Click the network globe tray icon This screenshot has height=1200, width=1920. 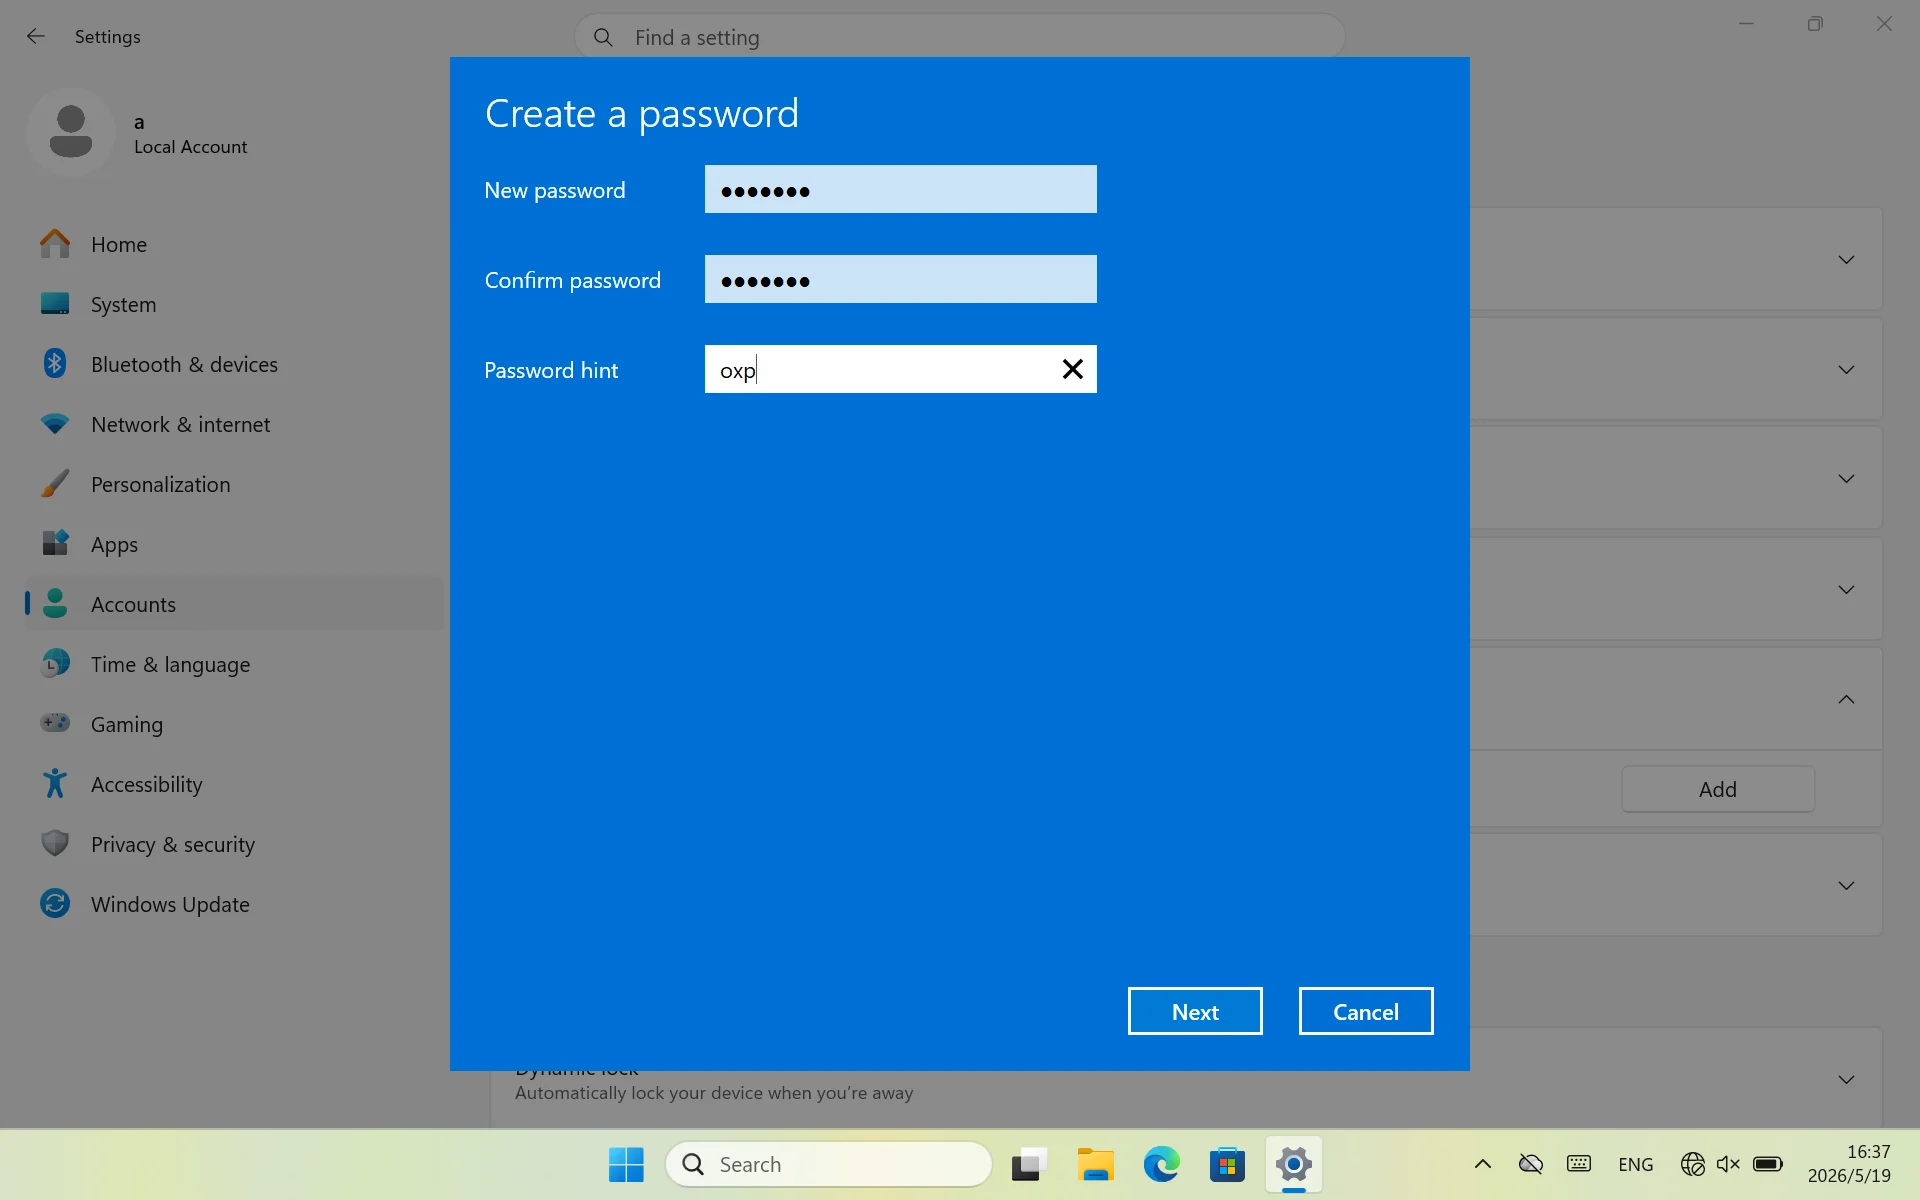[x=1692, y=1164]
